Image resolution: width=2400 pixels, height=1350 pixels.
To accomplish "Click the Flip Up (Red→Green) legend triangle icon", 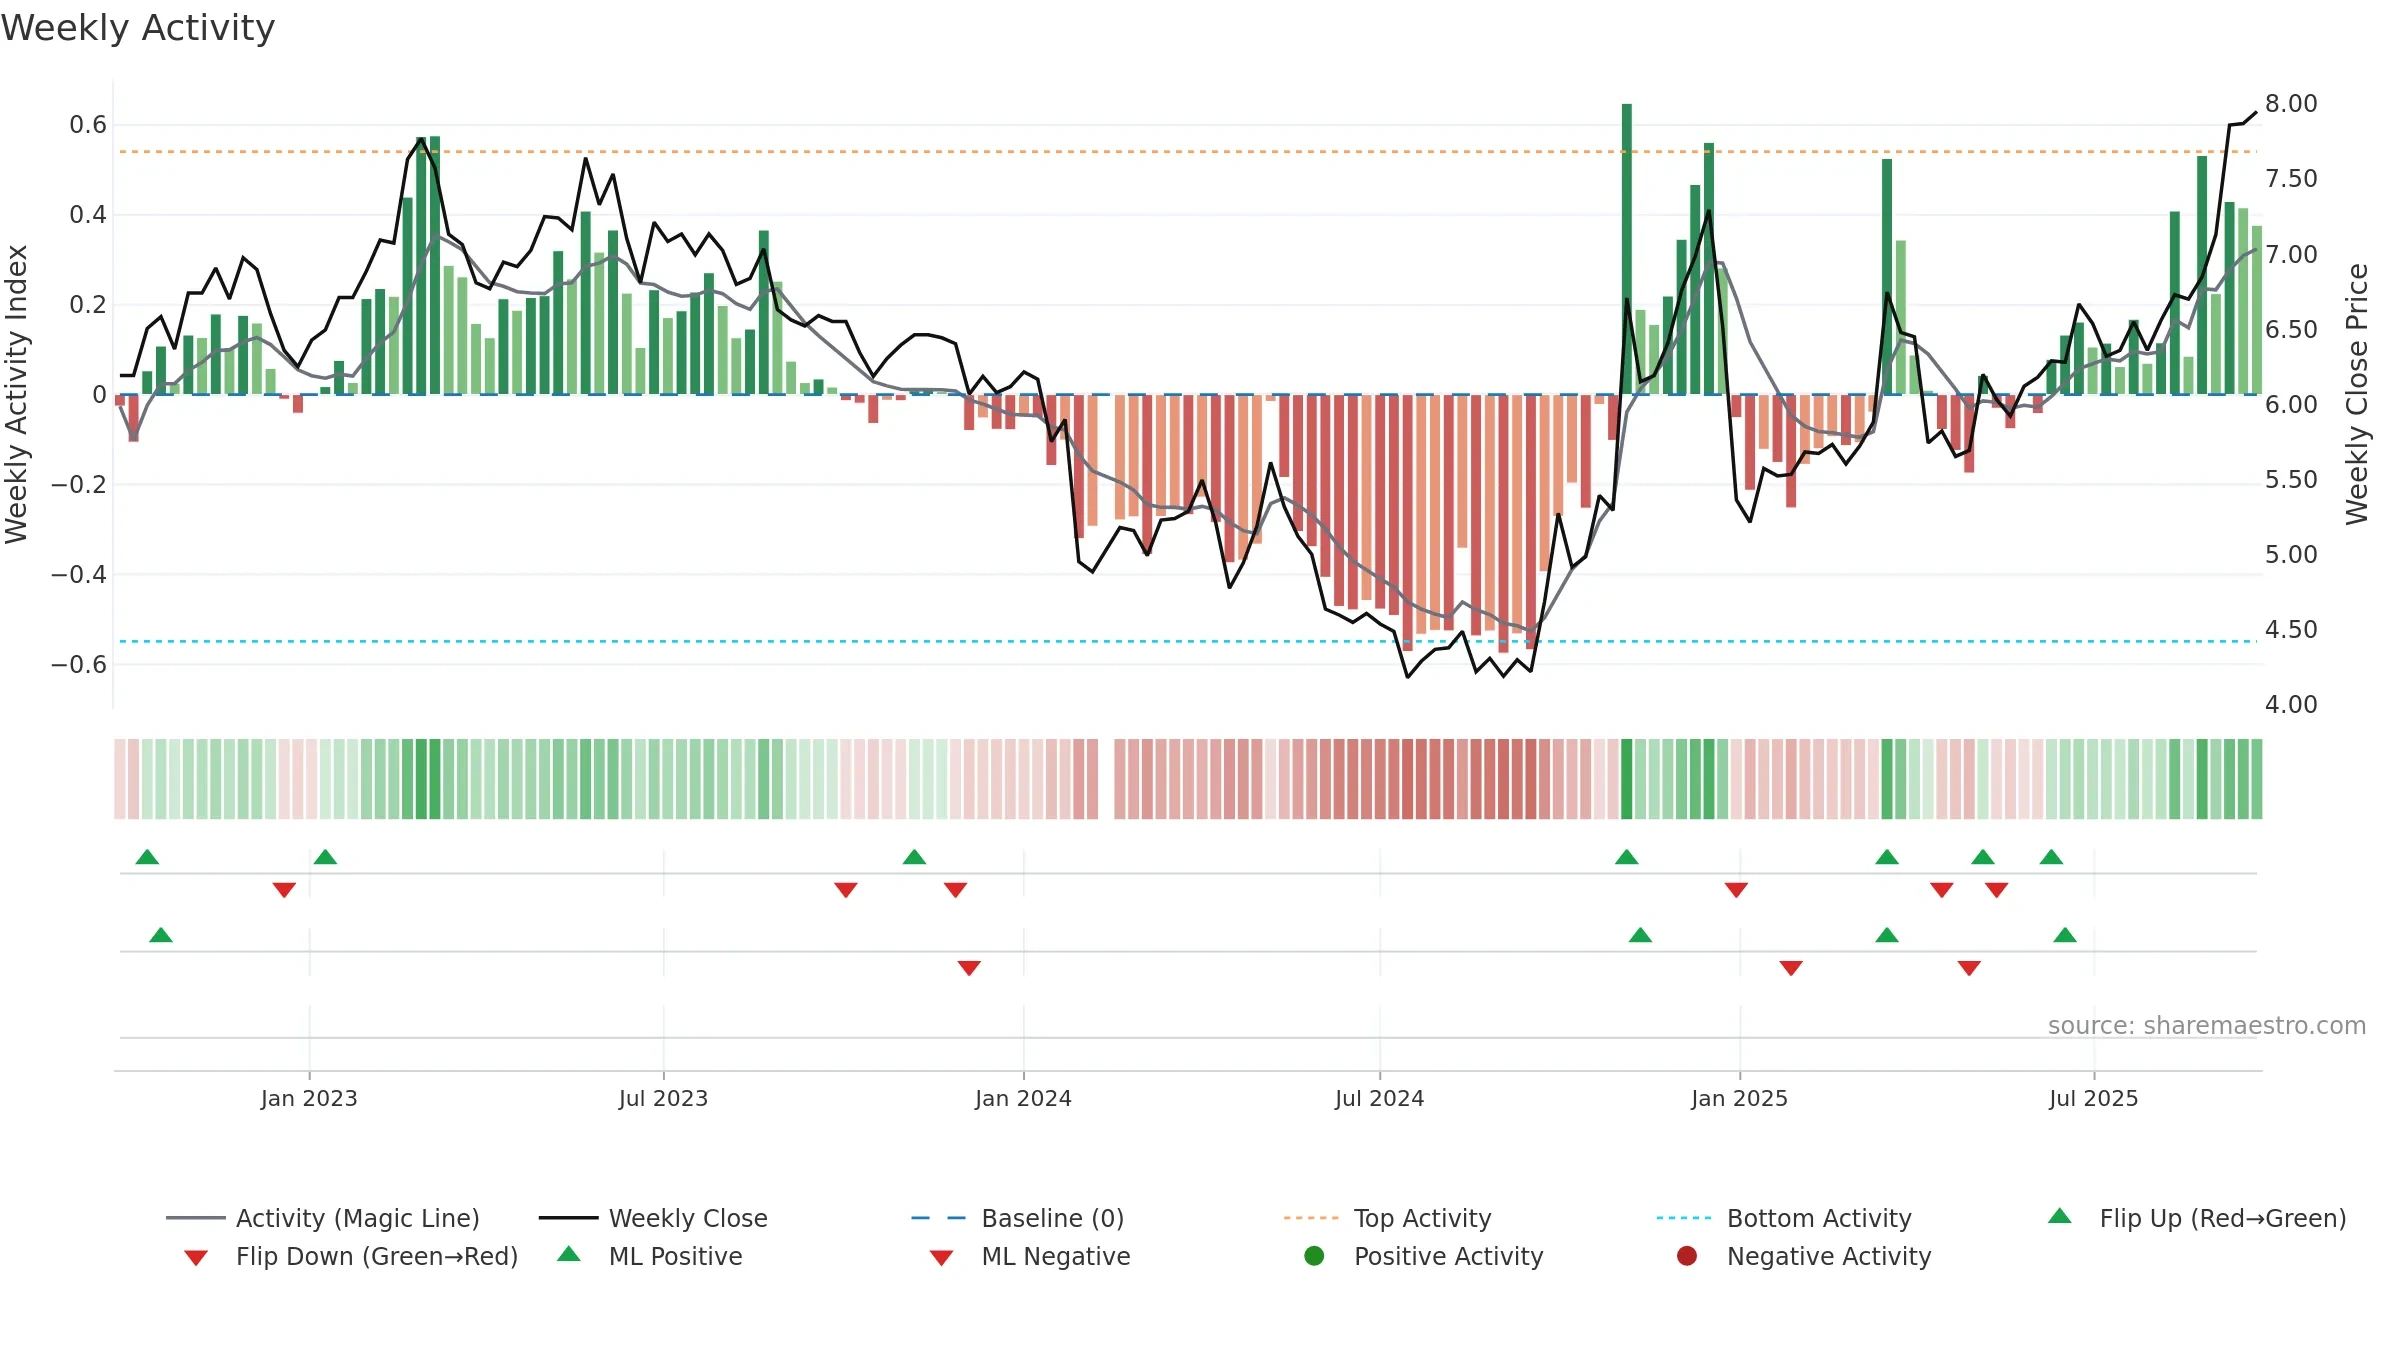I will click(2060, 1216).
